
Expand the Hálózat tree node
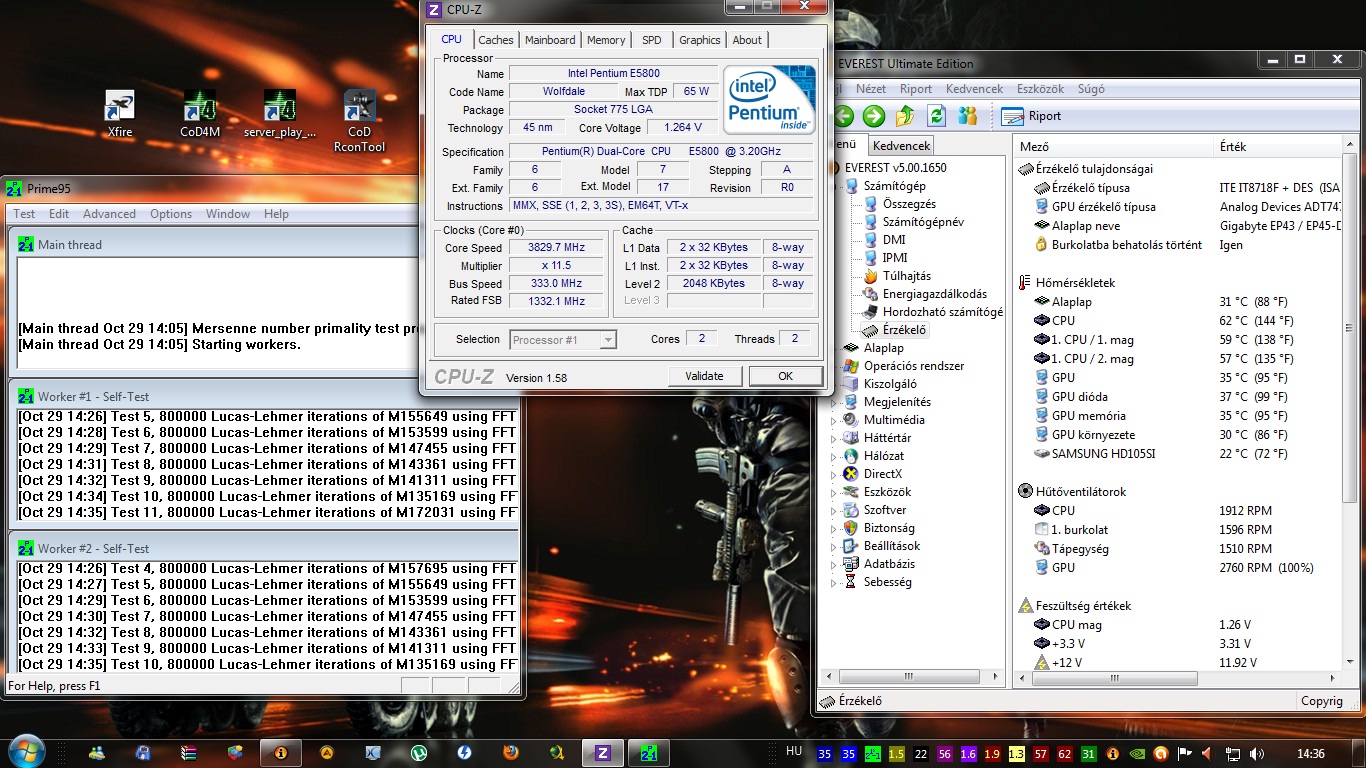pyautogui.click(x=834, y=456)
